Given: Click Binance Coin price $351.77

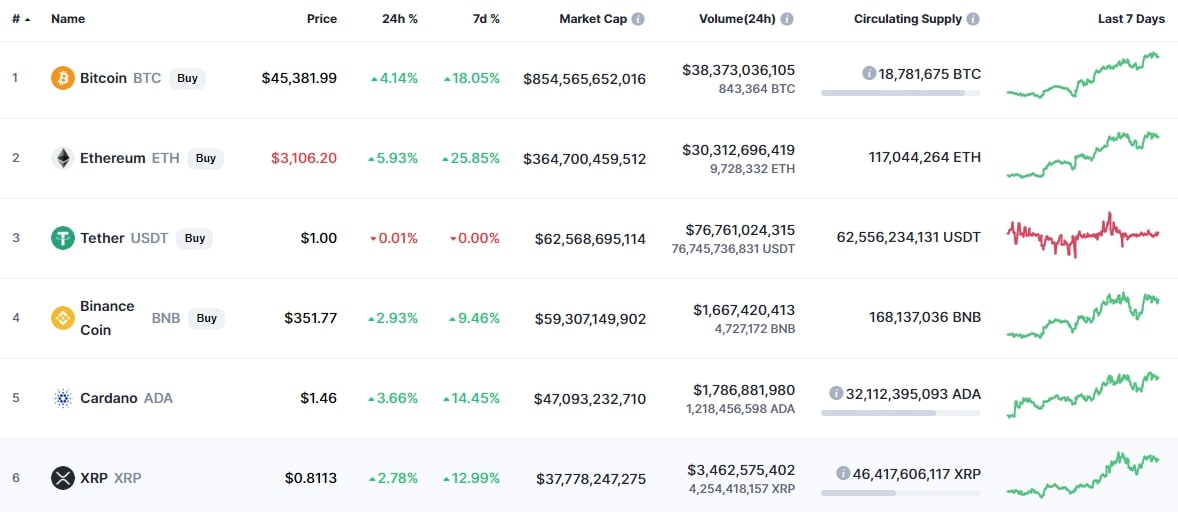Looking at the screenshot, I should pos(311,318).
